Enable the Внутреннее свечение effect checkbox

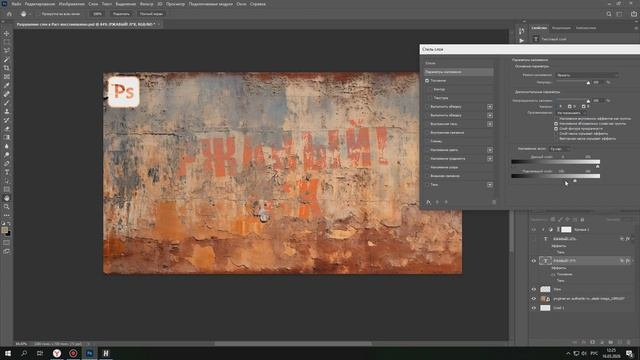click(x=427, y=133)
